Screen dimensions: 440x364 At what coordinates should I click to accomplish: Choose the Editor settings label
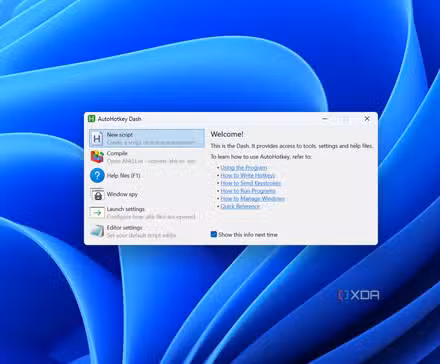pos(124,228)
